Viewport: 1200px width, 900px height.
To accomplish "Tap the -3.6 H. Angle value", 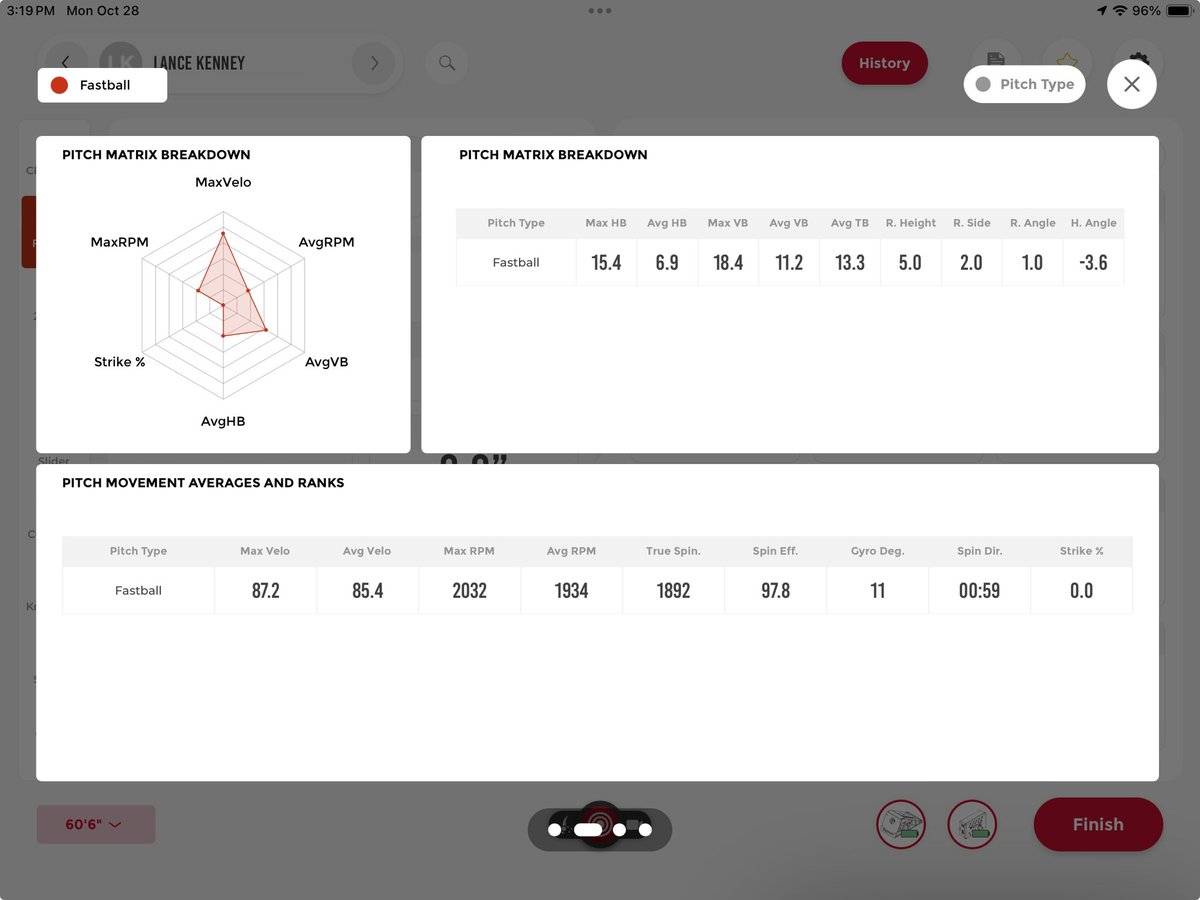I will tap(1093, 262).
